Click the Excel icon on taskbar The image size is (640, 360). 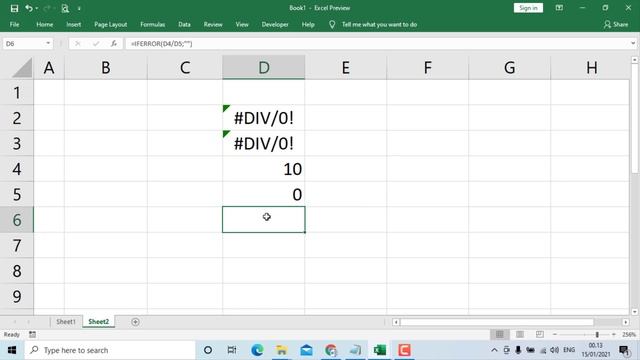[380, 350]
